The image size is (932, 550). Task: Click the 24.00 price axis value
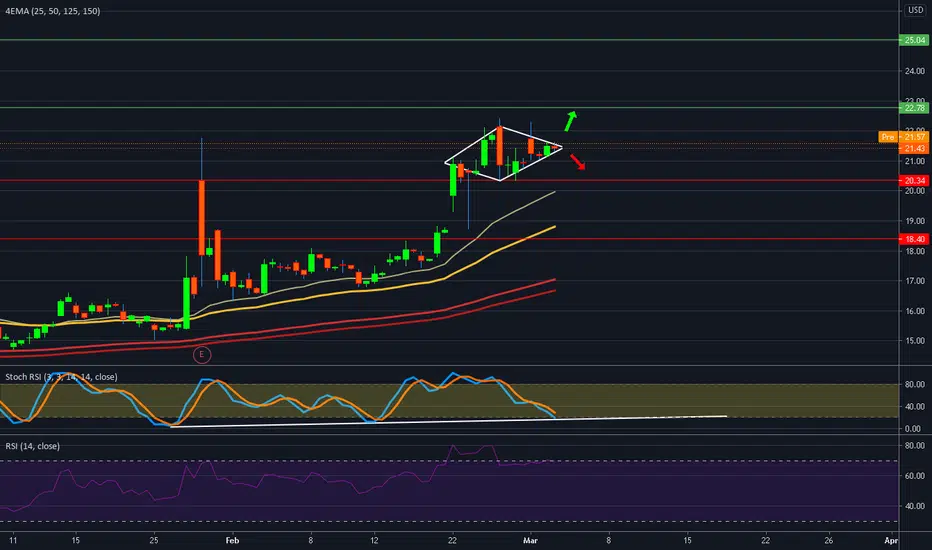(915, 71)
